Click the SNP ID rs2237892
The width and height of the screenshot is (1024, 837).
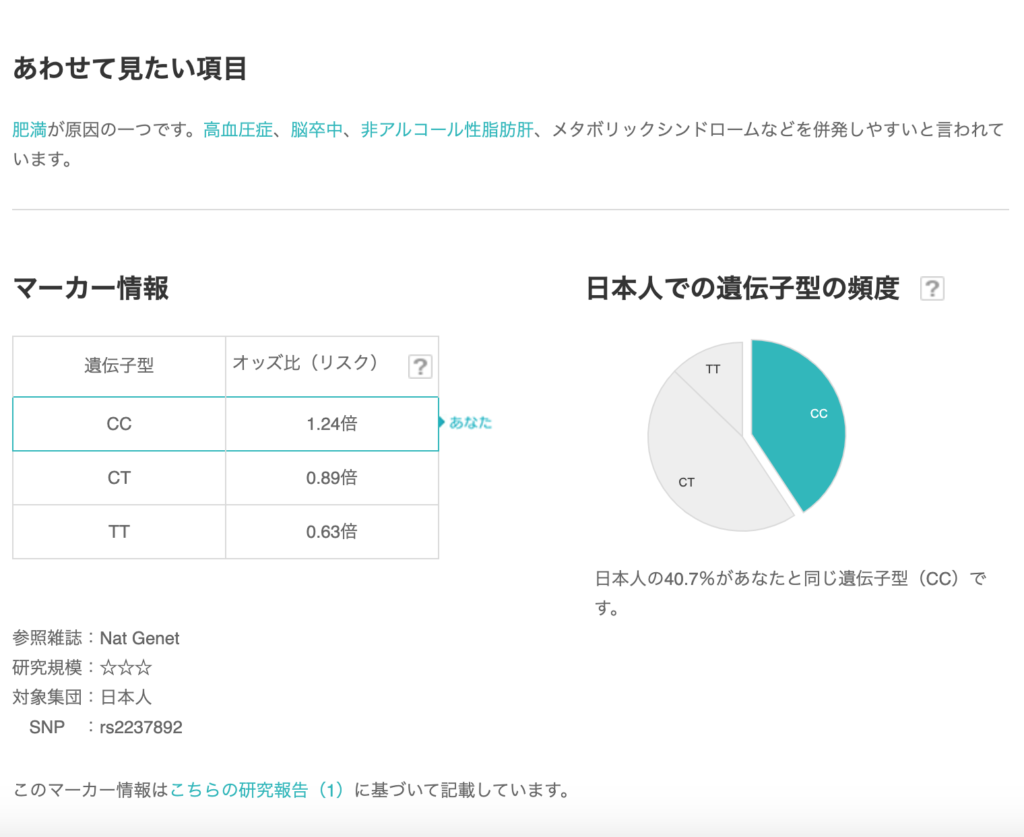pyautogui.click(x=141, y=727)
